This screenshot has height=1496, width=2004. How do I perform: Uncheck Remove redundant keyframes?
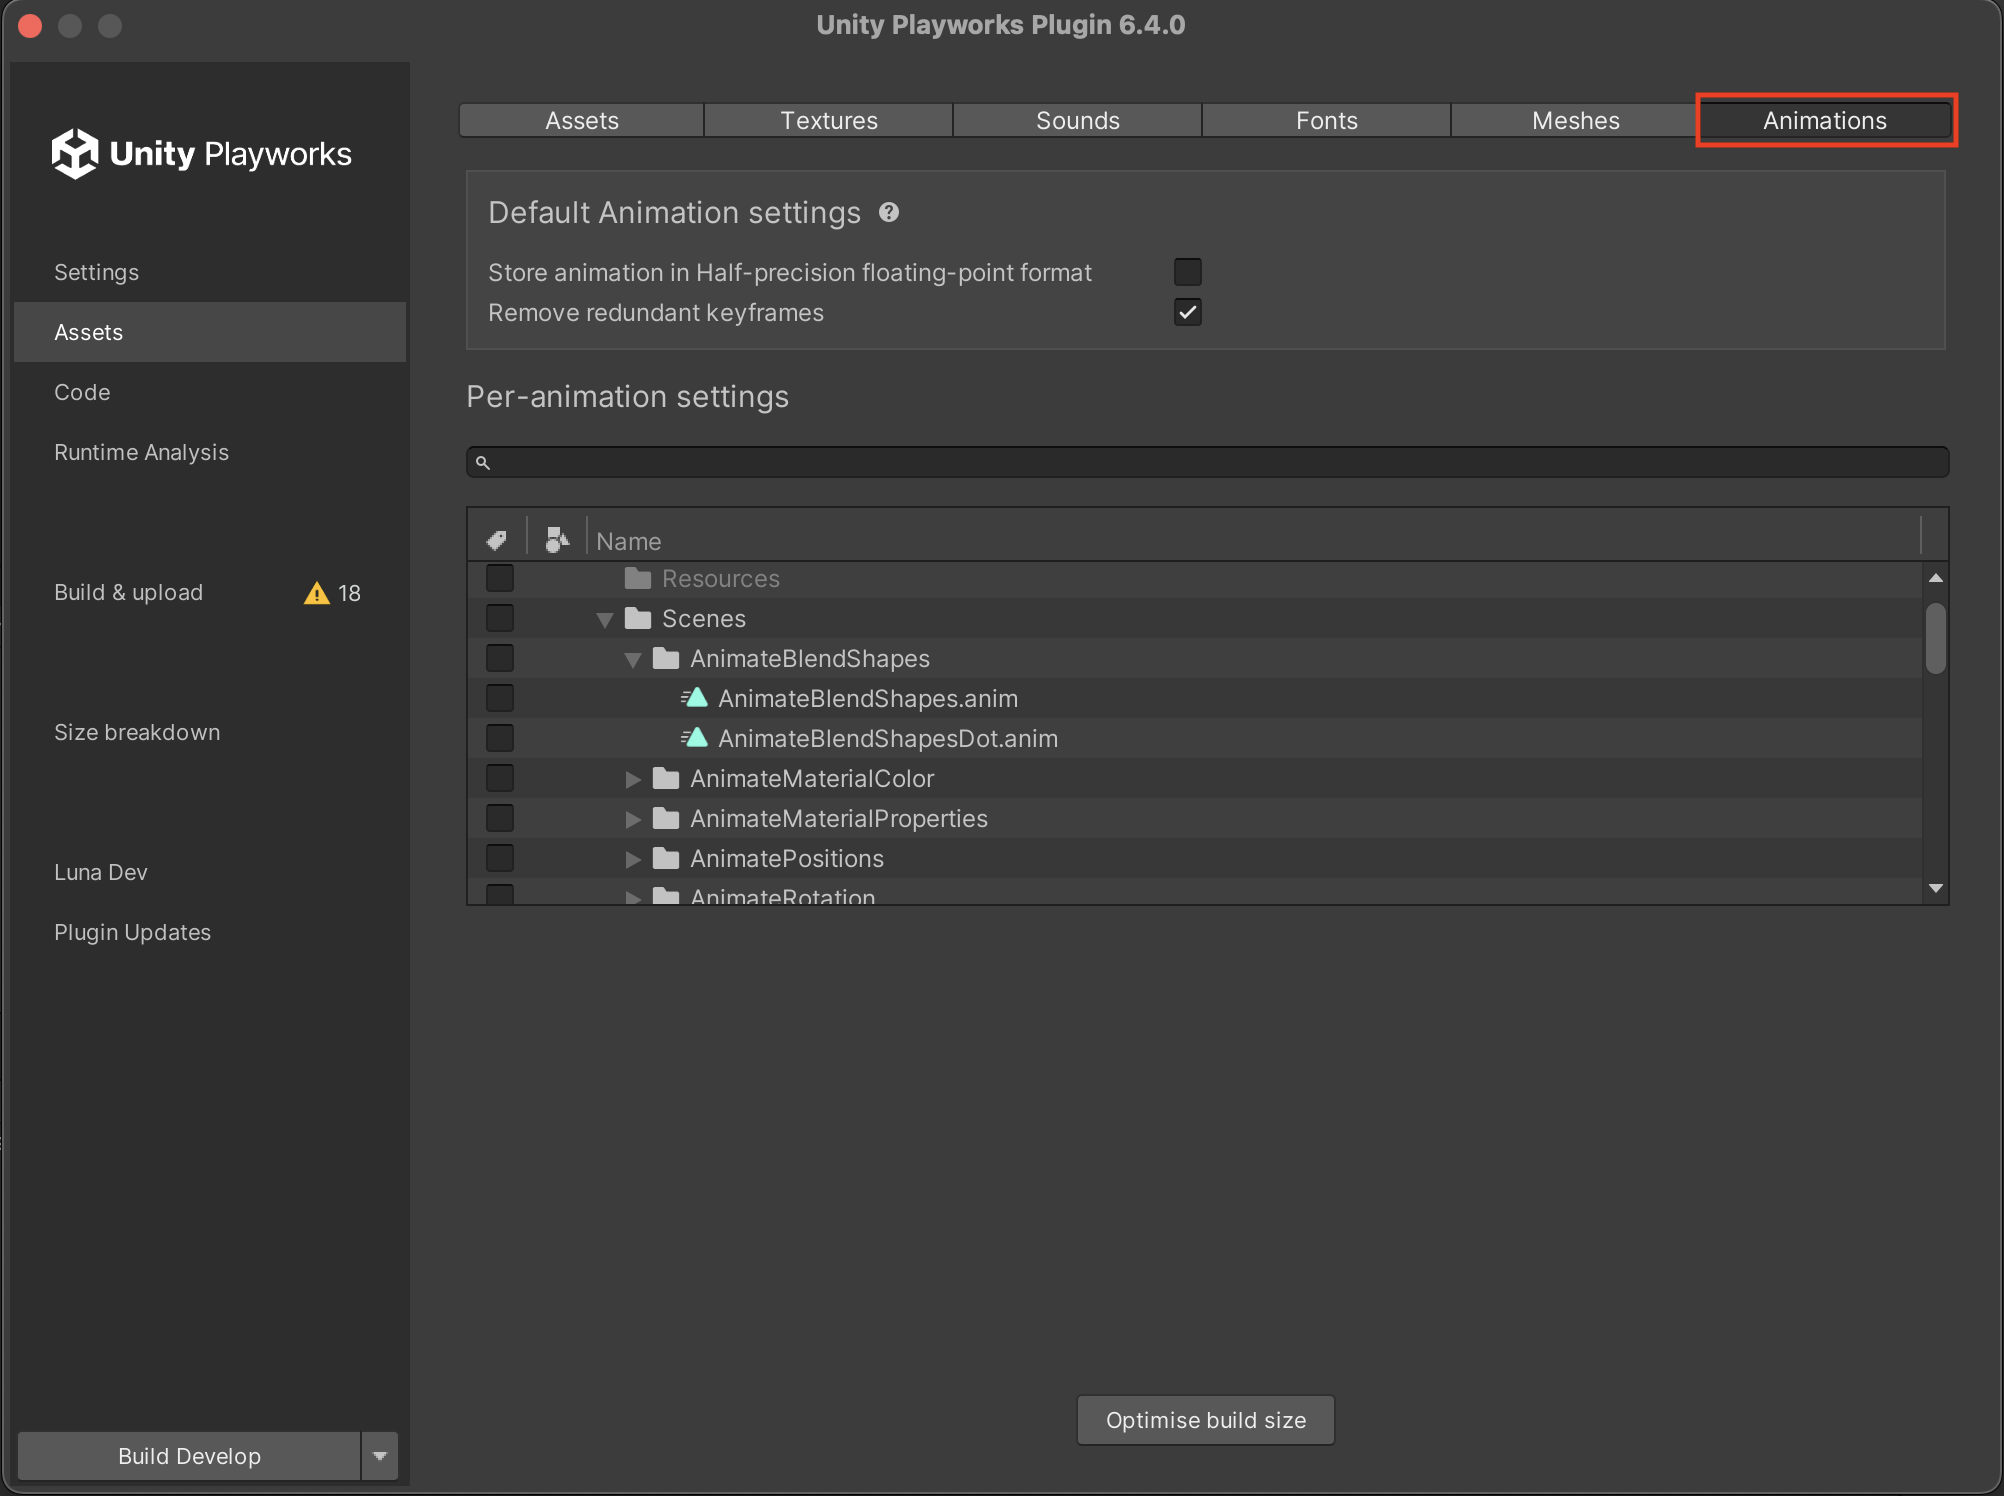coord(1188,312)
